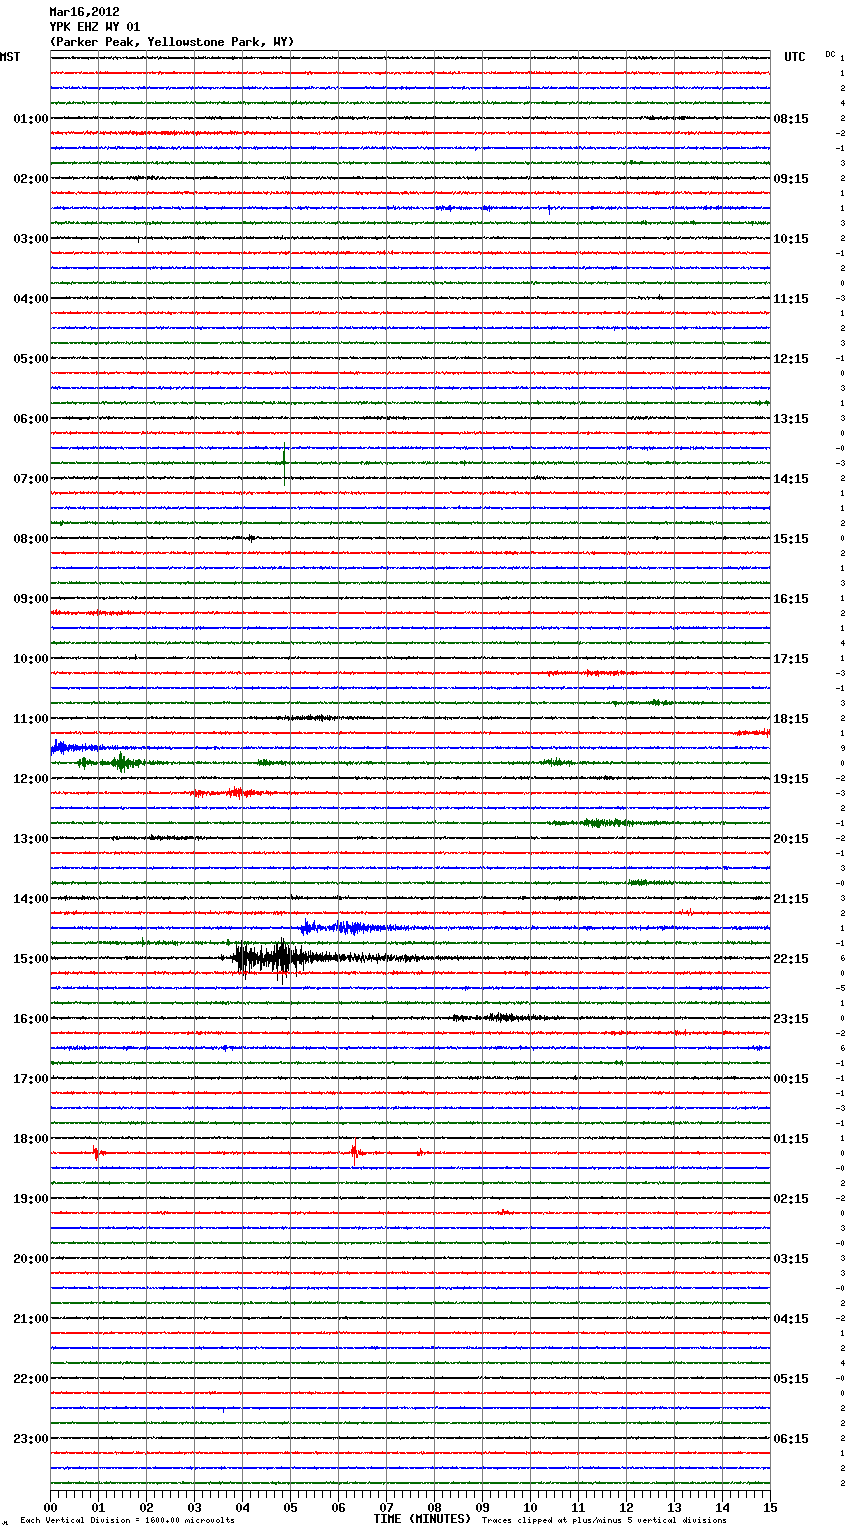Select the 11:00 MST row label
The image size is (850, 1534).
(x=31, y=719)
